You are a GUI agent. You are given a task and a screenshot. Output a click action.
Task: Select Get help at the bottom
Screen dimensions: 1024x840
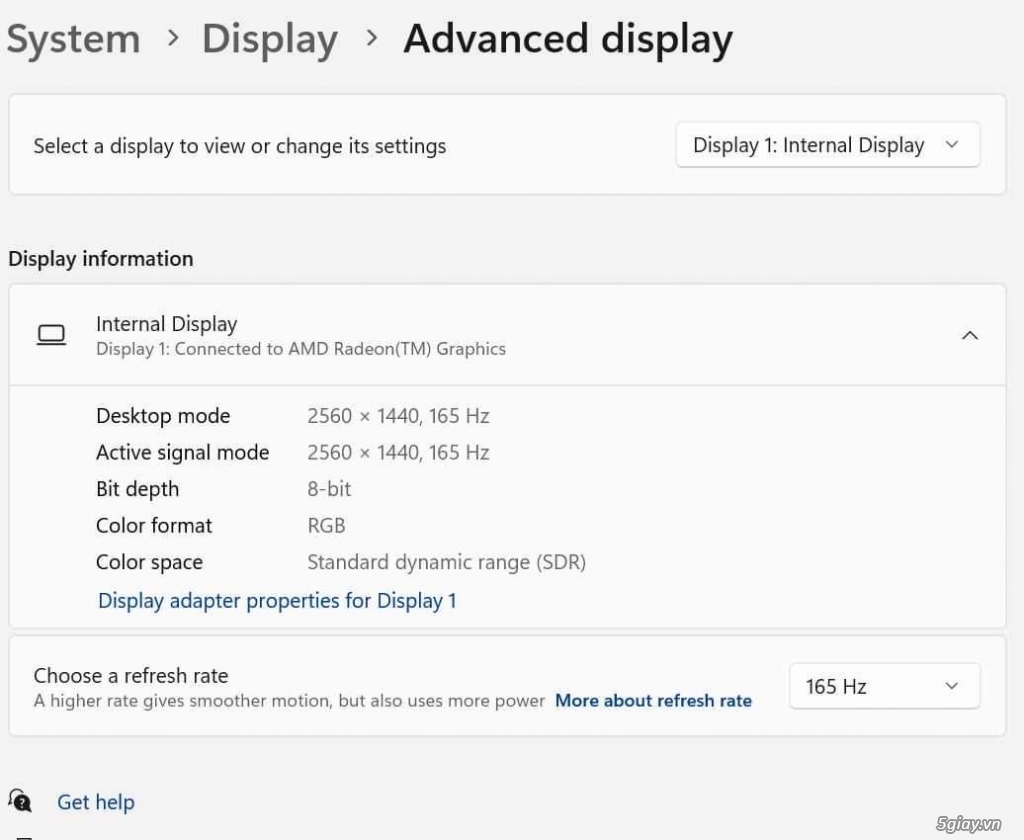click(x=95, y=801)
